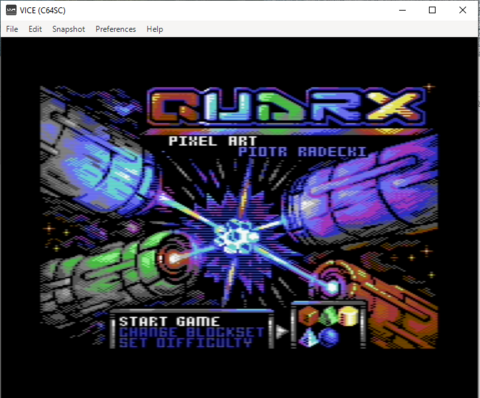Viewport: 480px width, 398px height.
Task: Select CHANGE BLOCKSET option
Action: [192, 332]
